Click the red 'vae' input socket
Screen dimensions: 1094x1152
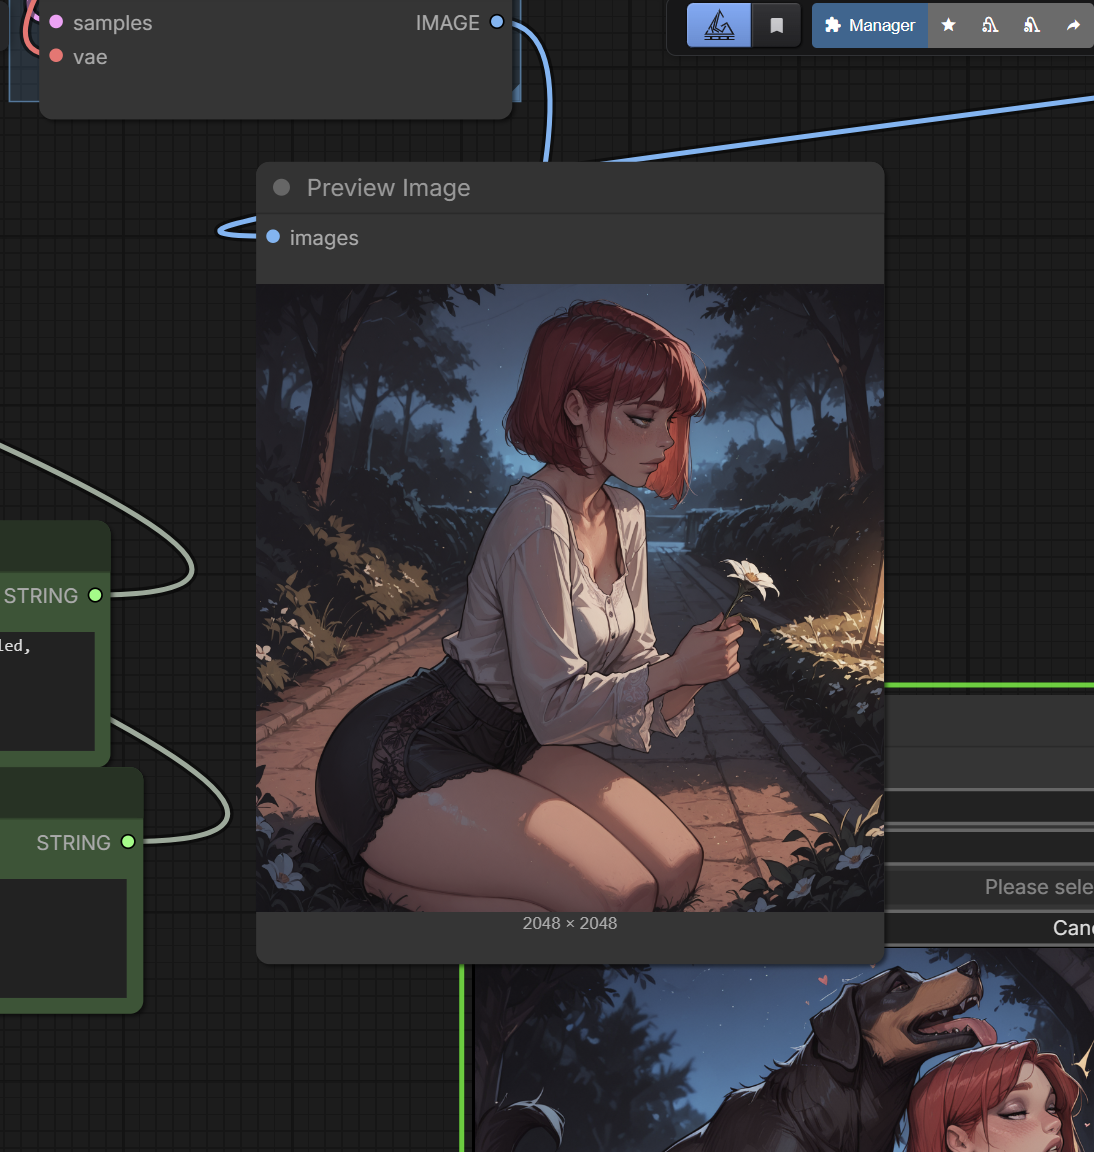pos(56,56)
